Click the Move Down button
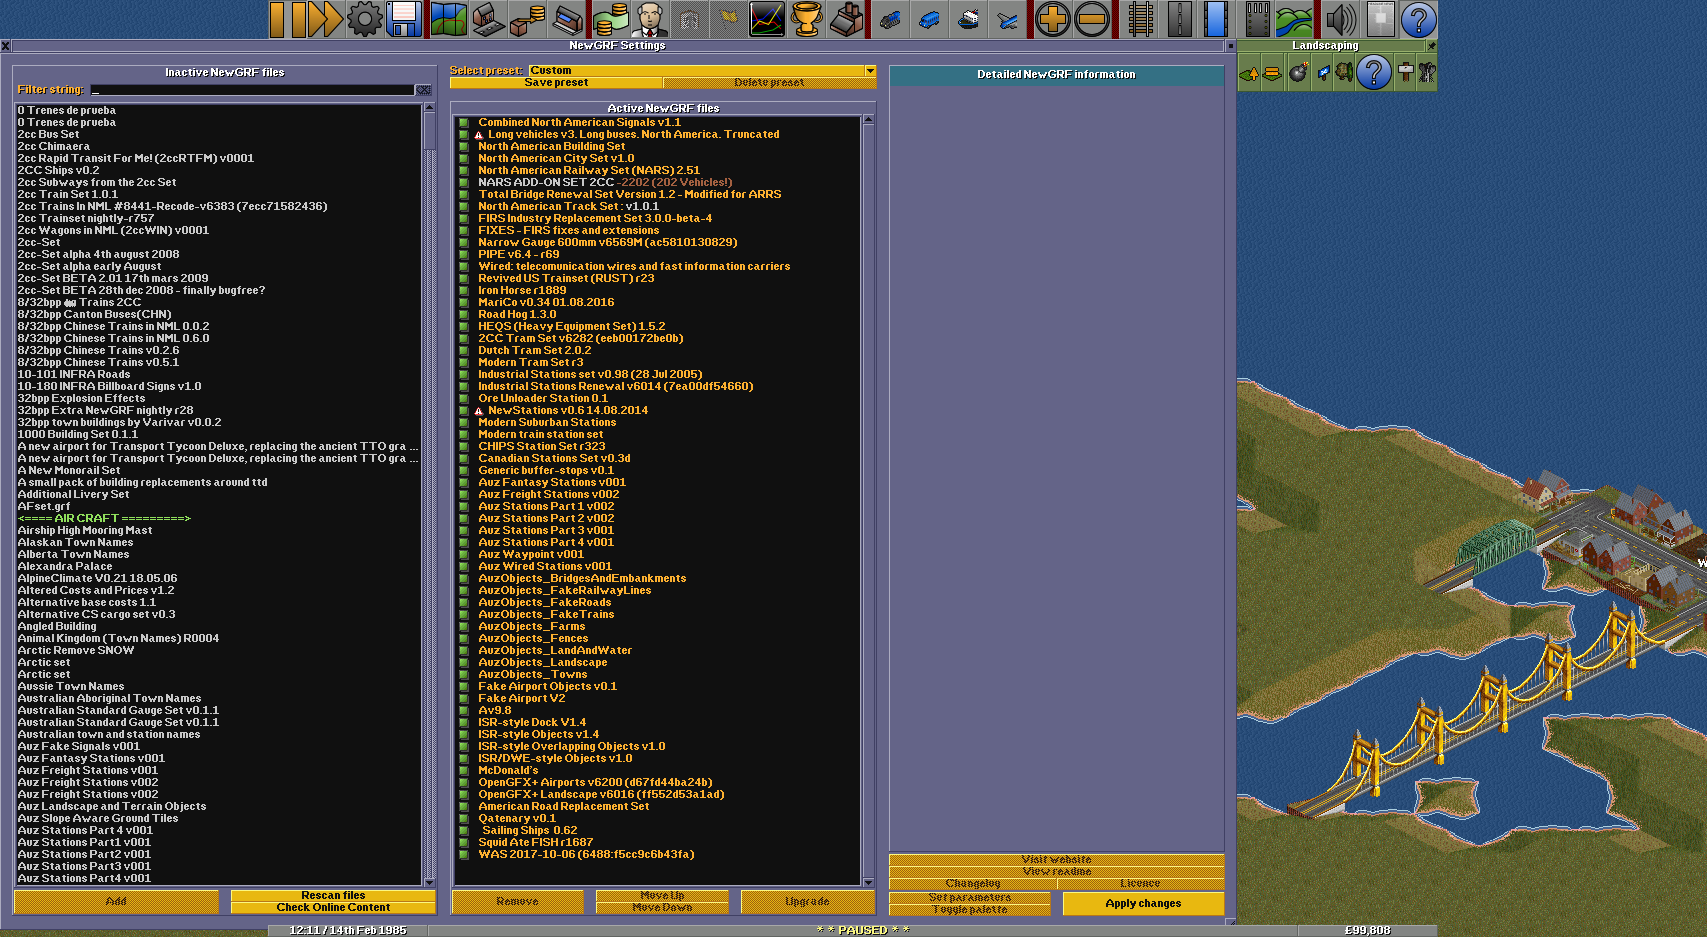The width and height of the screenshot is (1707, 937). 662,908
